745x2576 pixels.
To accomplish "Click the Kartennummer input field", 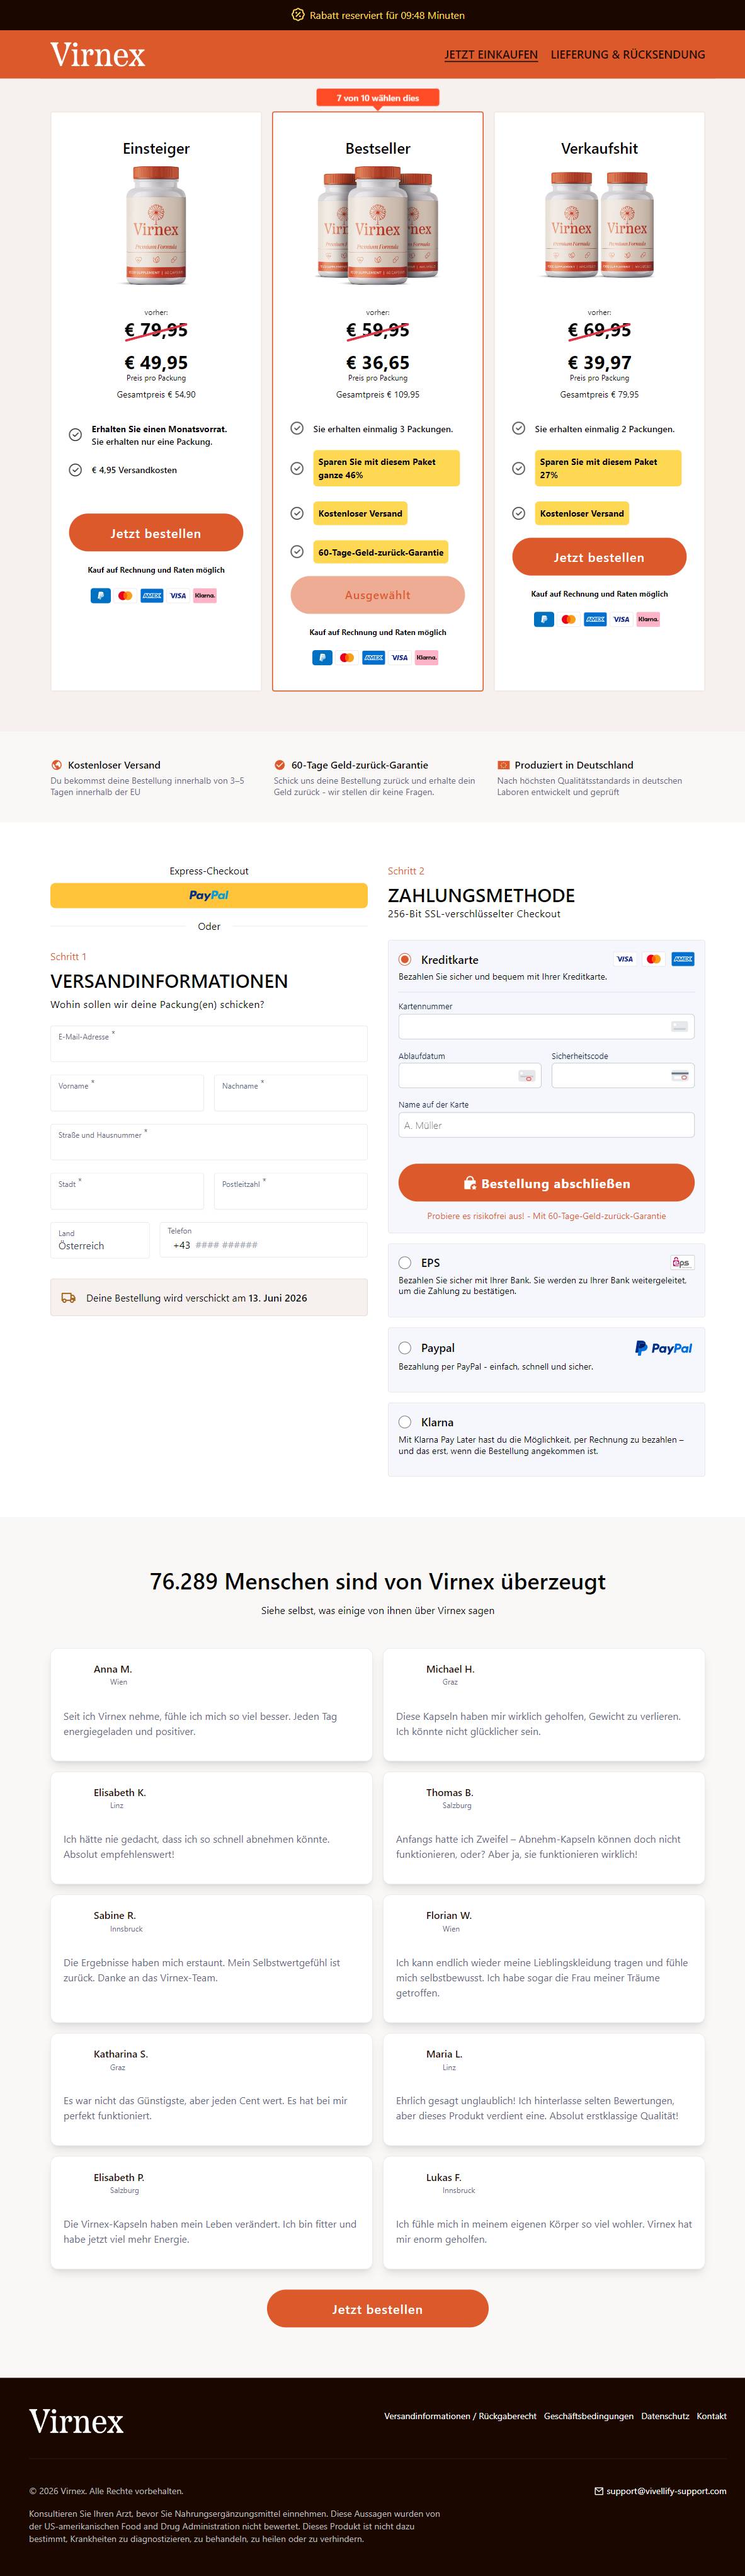I will point(546,1026).
